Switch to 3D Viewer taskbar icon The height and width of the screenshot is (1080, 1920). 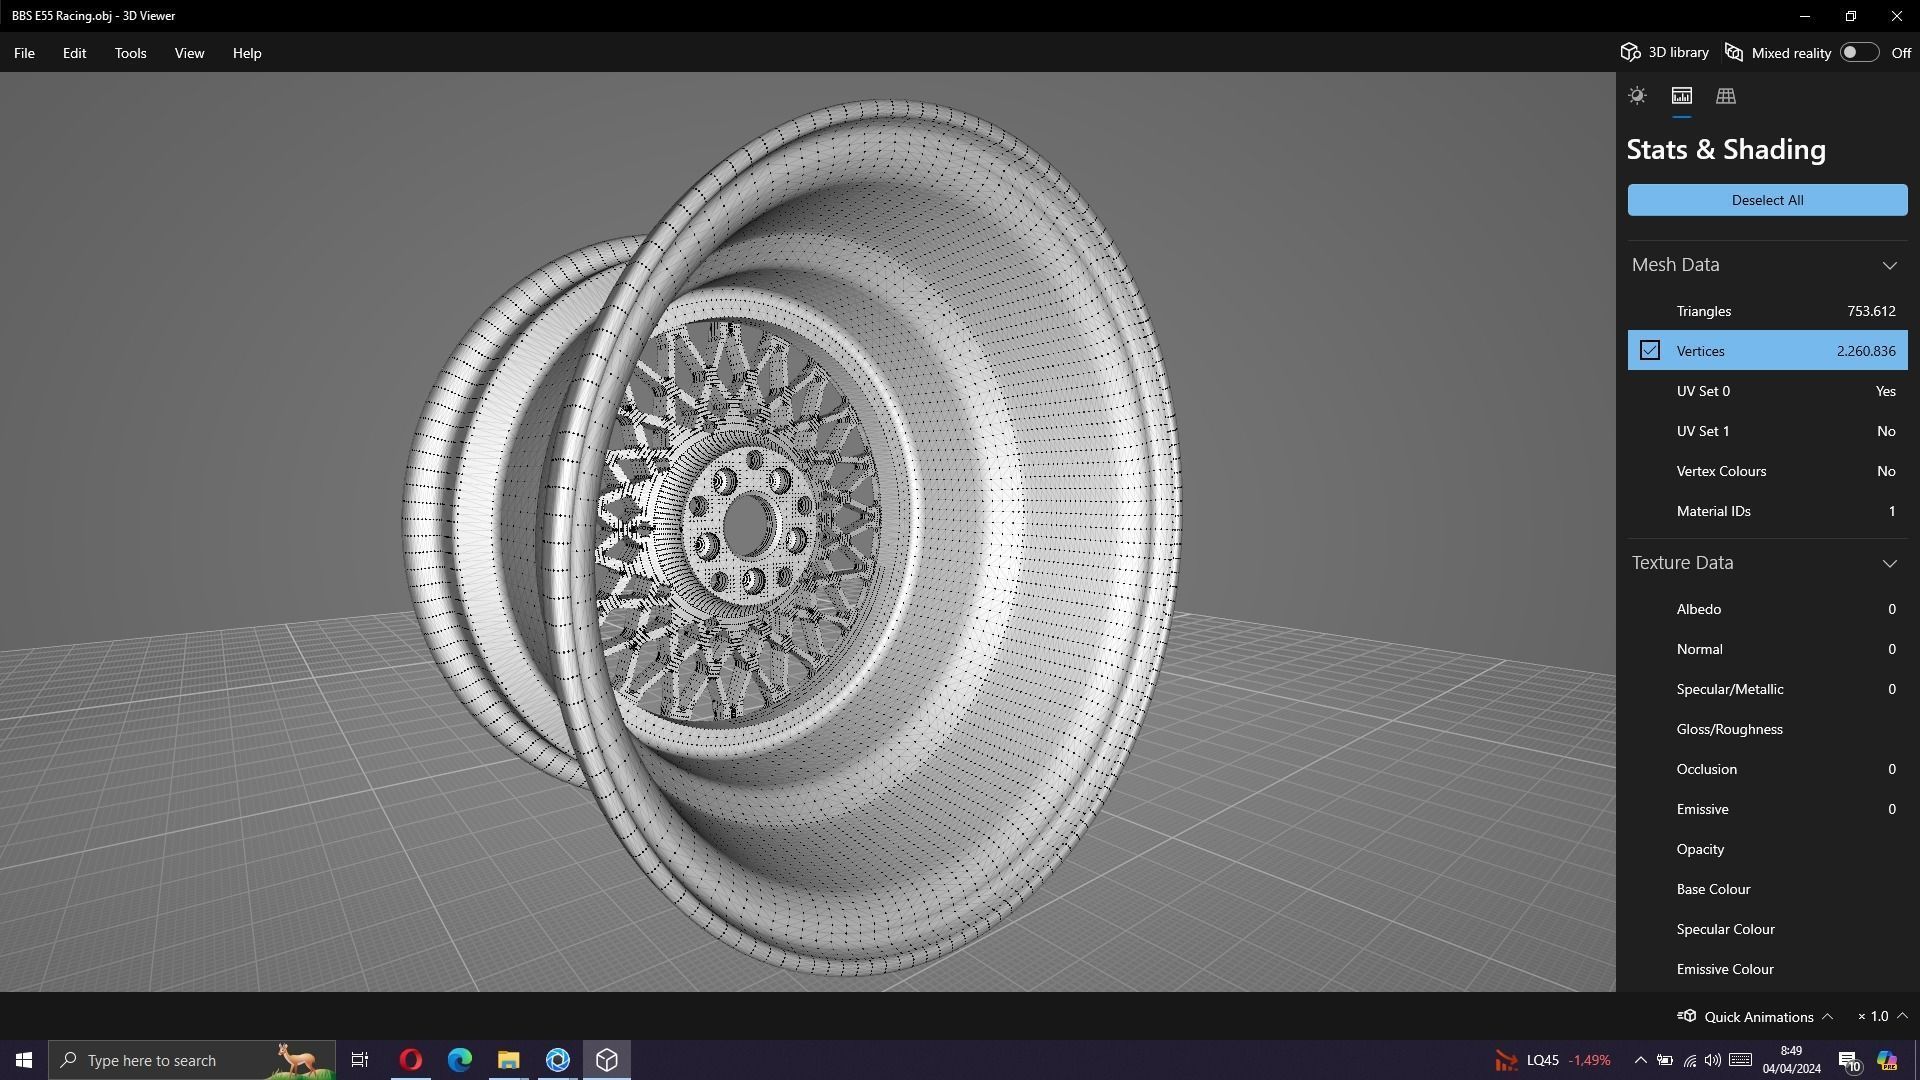[606, 1060]
